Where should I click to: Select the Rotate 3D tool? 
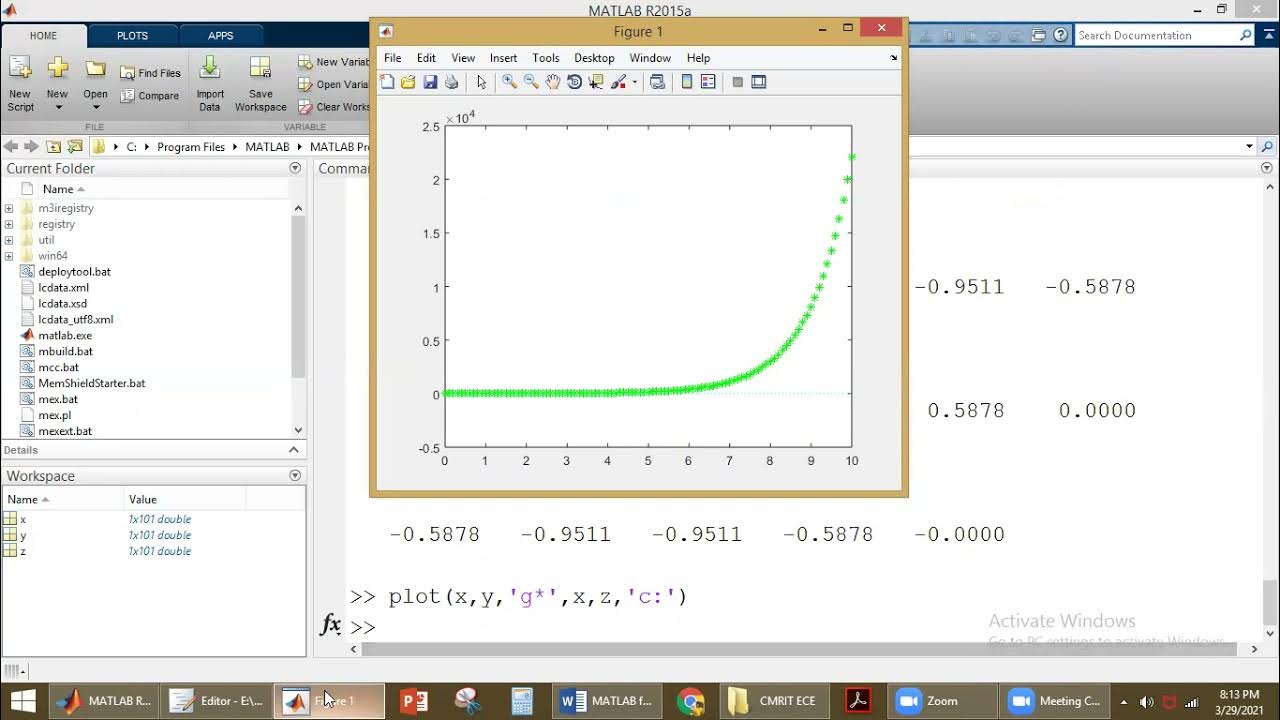[x=574, y=82]
